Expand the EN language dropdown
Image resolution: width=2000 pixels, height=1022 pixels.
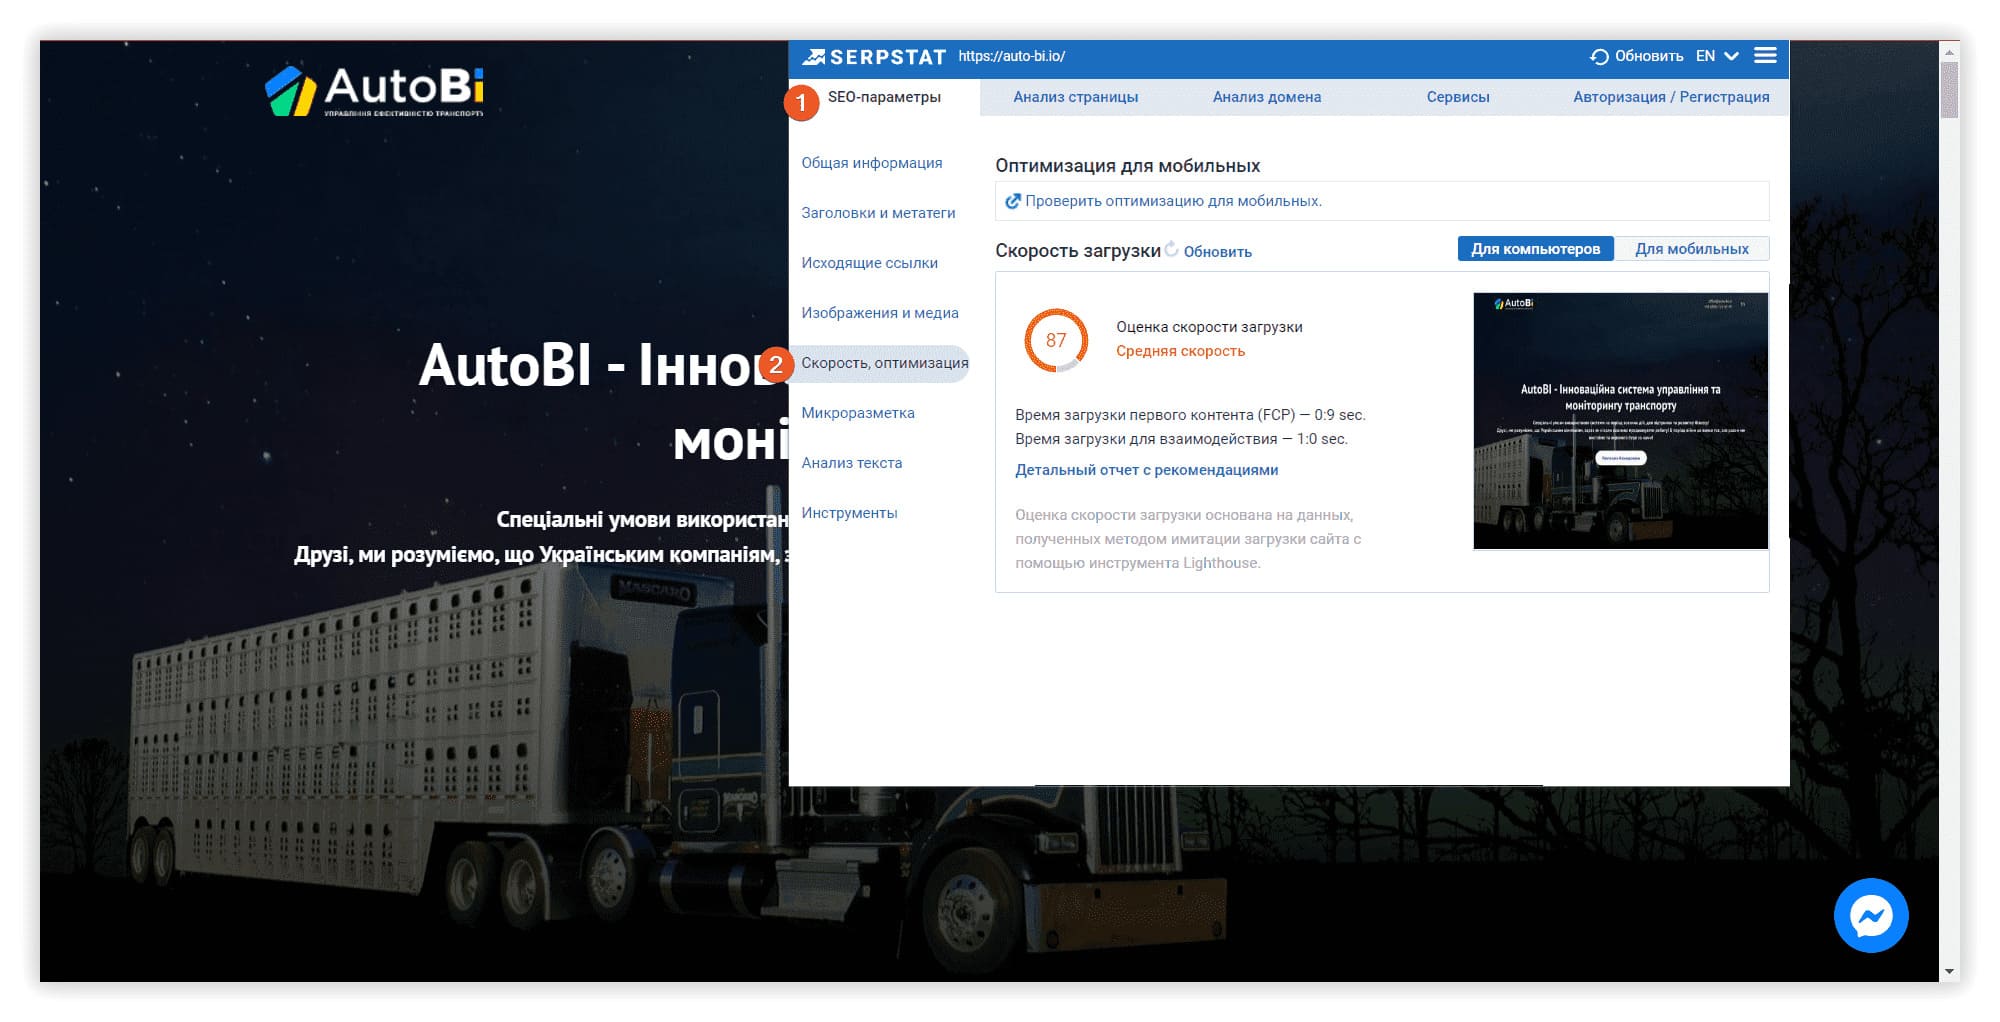coord(1717,56)
